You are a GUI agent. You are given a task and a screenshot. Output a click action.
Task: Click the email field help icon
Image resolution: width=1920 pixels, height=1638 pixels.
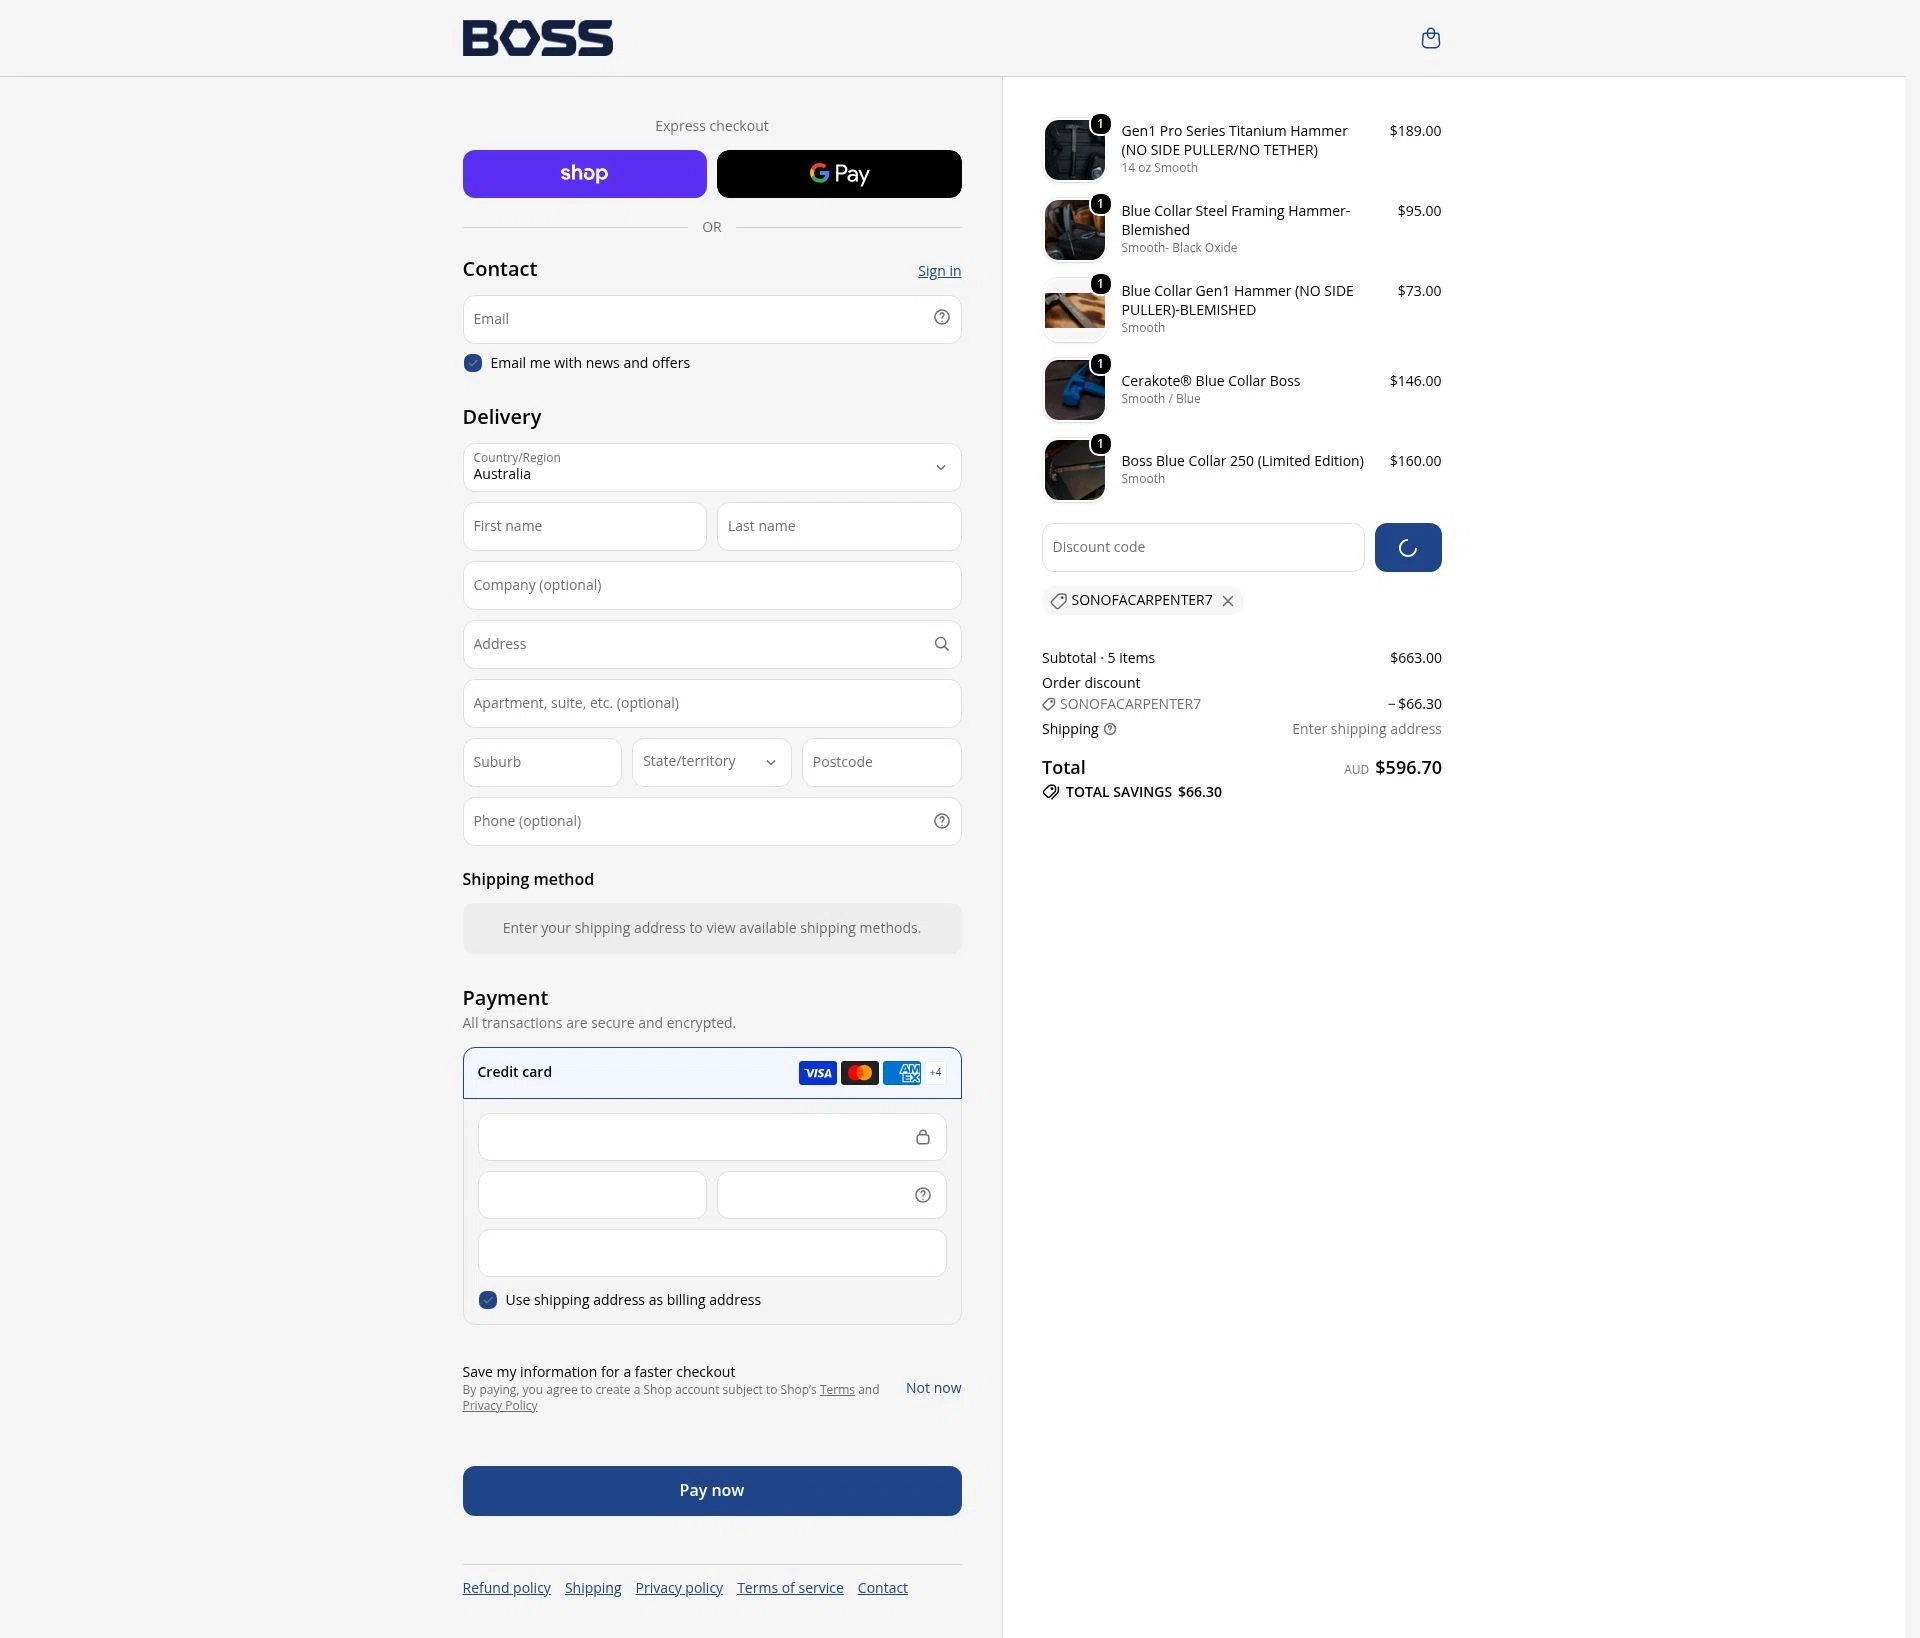click(x=942, y=318)
